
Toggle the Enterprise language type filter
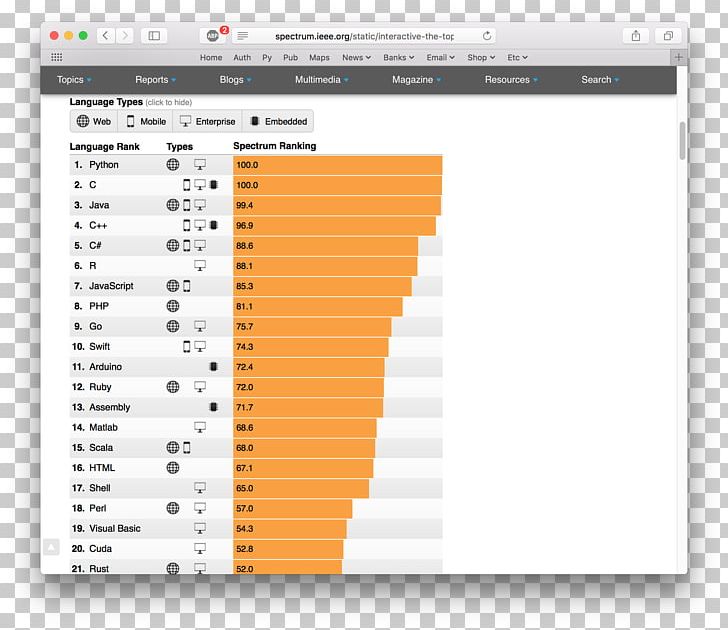(x=208, y=121)
